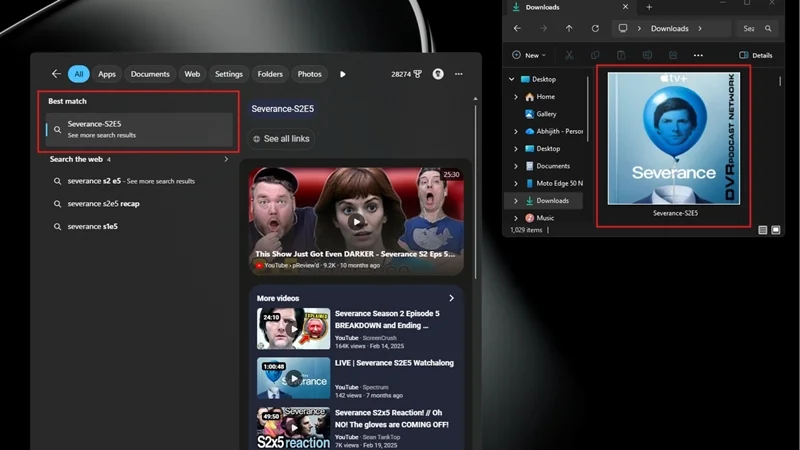Click the Share toolbar icon
Image resolution: width=800 pixels, height=450 pixels.
(x=673, y=55)
